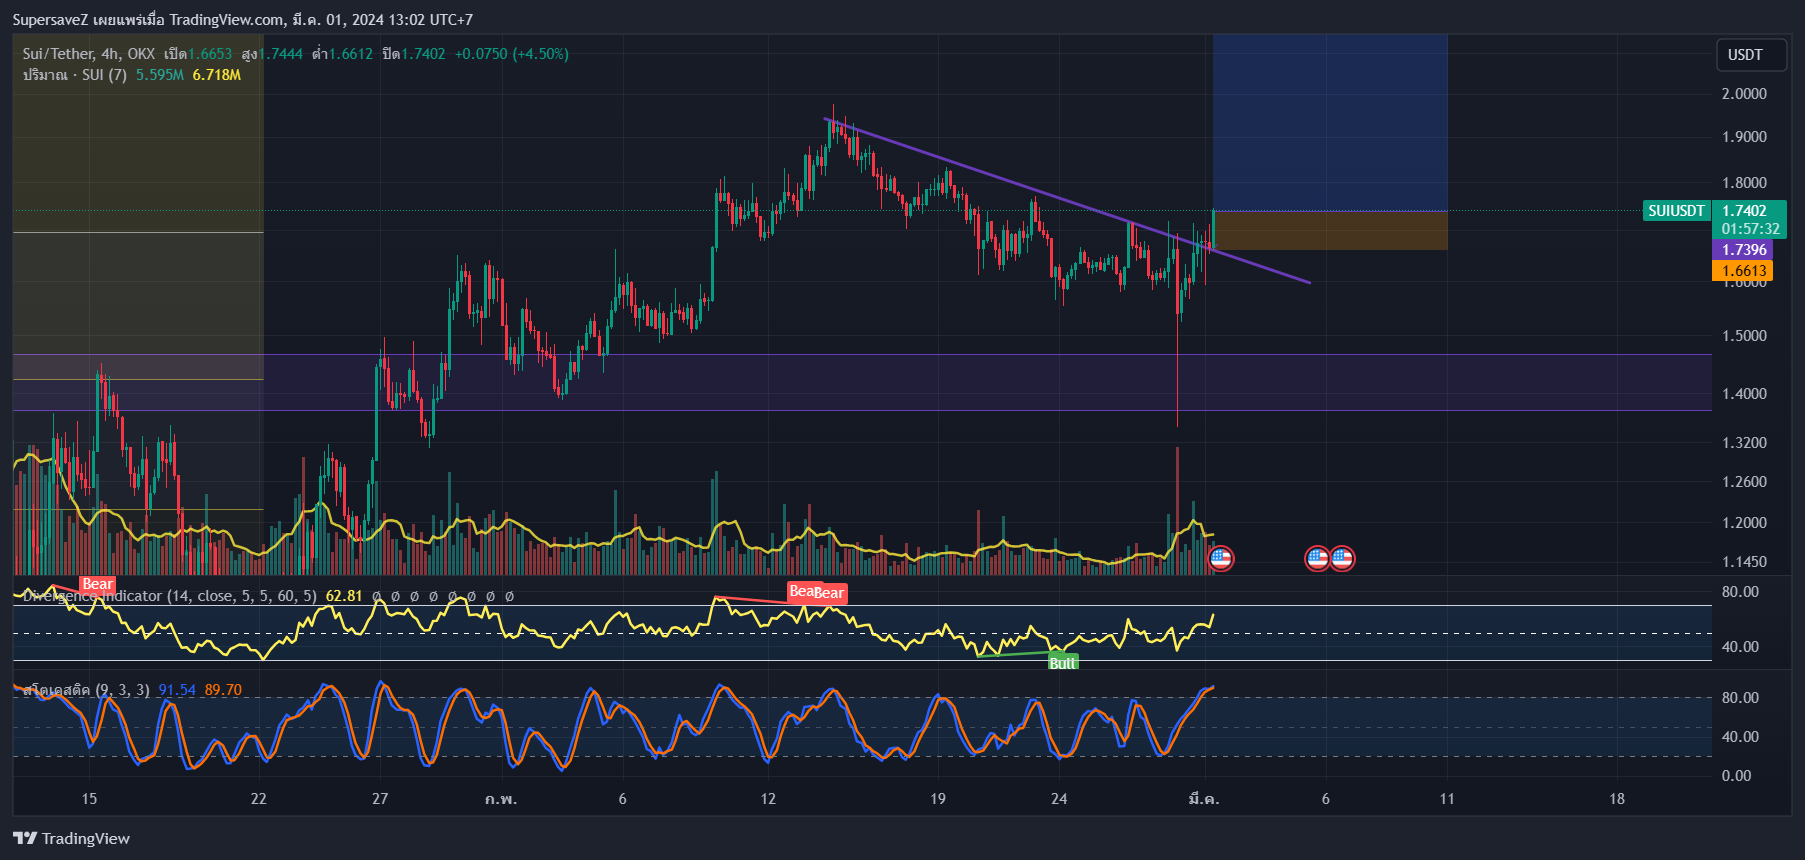
Task: Click the 1.1450 price axis label
Action: [x=1744, y=562]
